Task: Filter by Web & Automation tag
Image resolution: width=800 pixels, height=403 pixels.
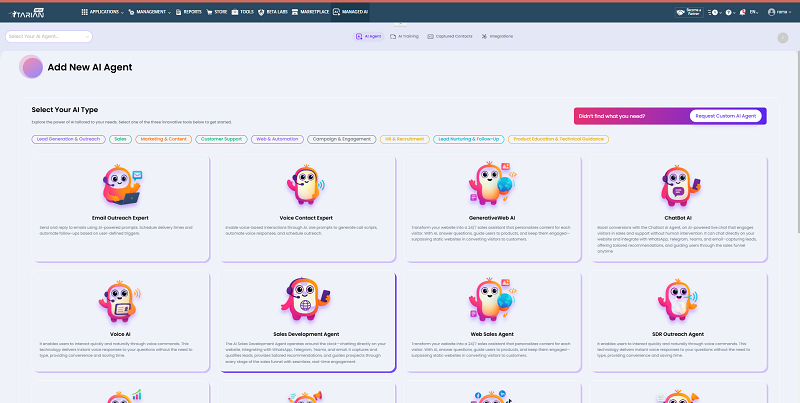Action: (278, 139)
